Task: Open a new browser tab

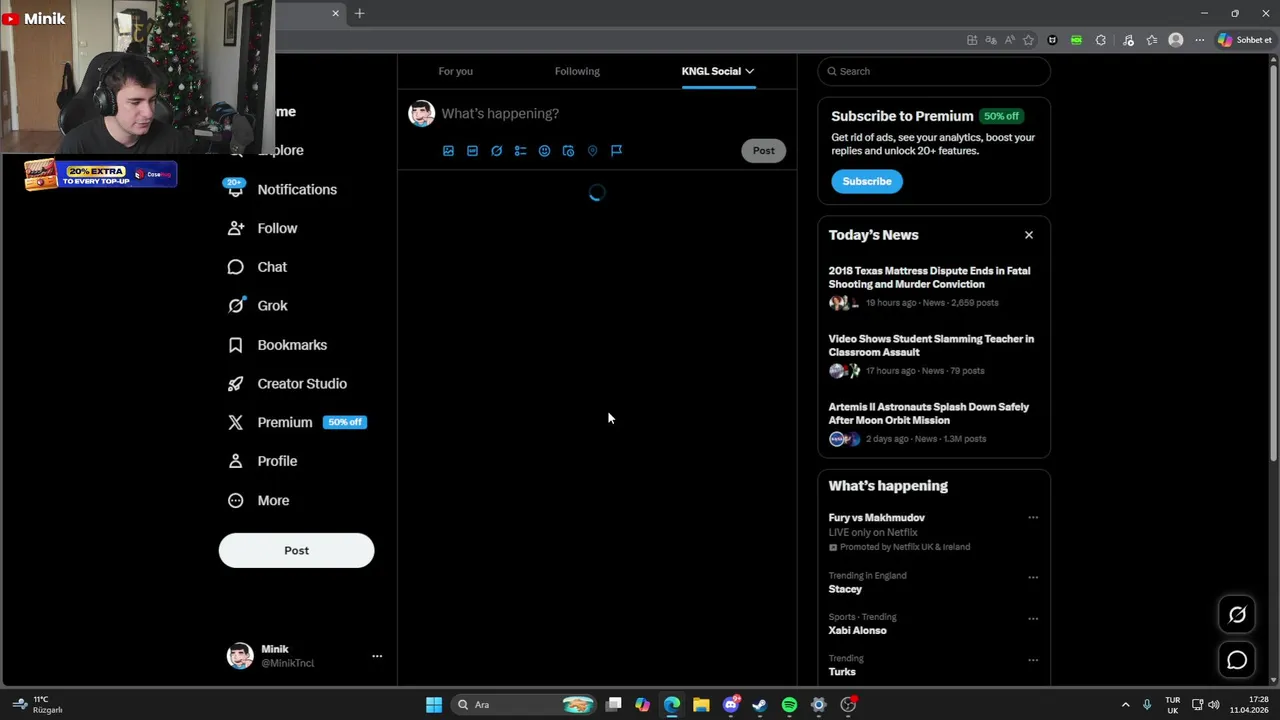Action: pyautogui.click(x=359, y=13)
